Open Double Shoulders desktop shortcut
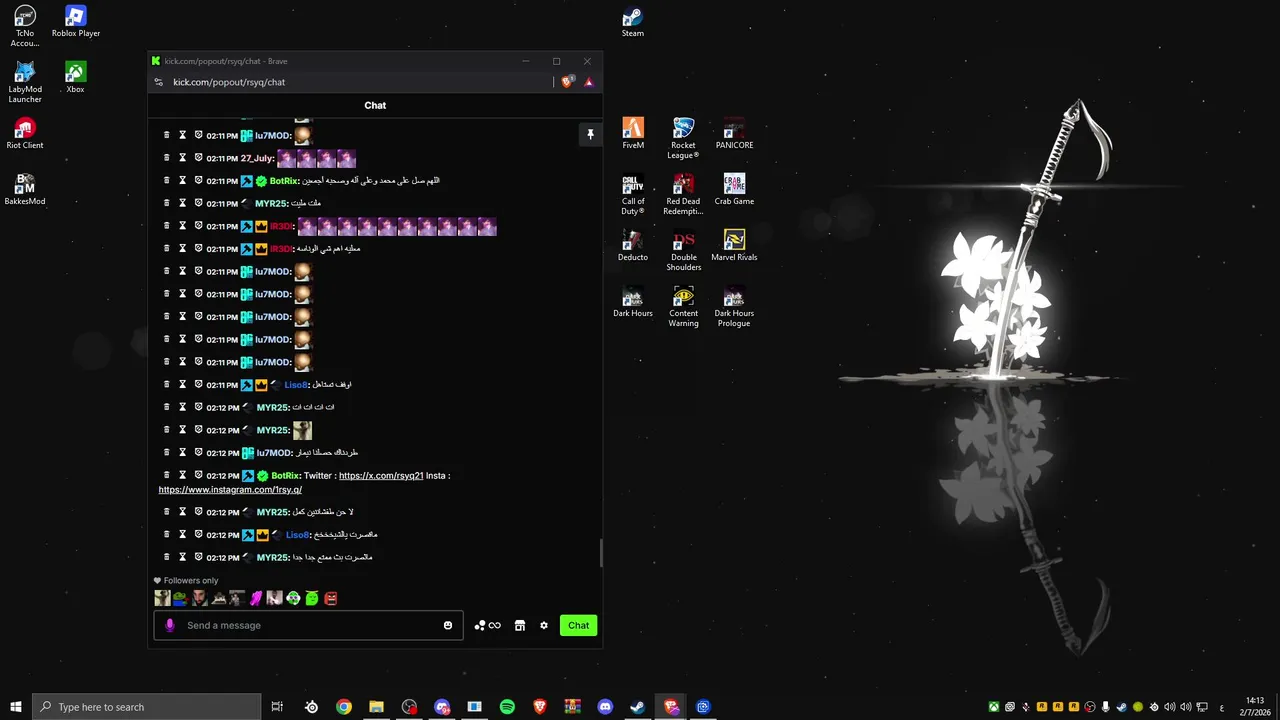 click(x=684, y=250)
